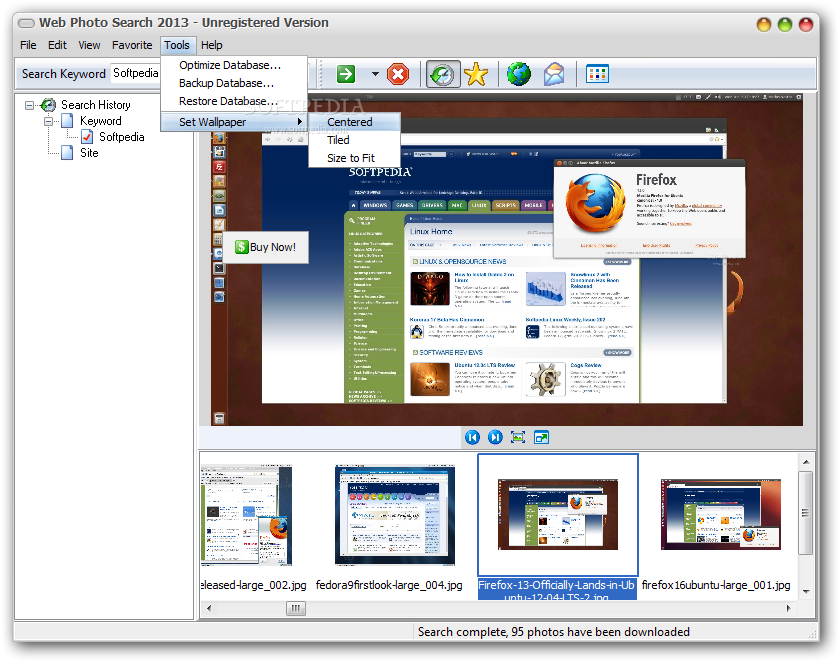Select Tiled wallpaper option

[355, 140]
